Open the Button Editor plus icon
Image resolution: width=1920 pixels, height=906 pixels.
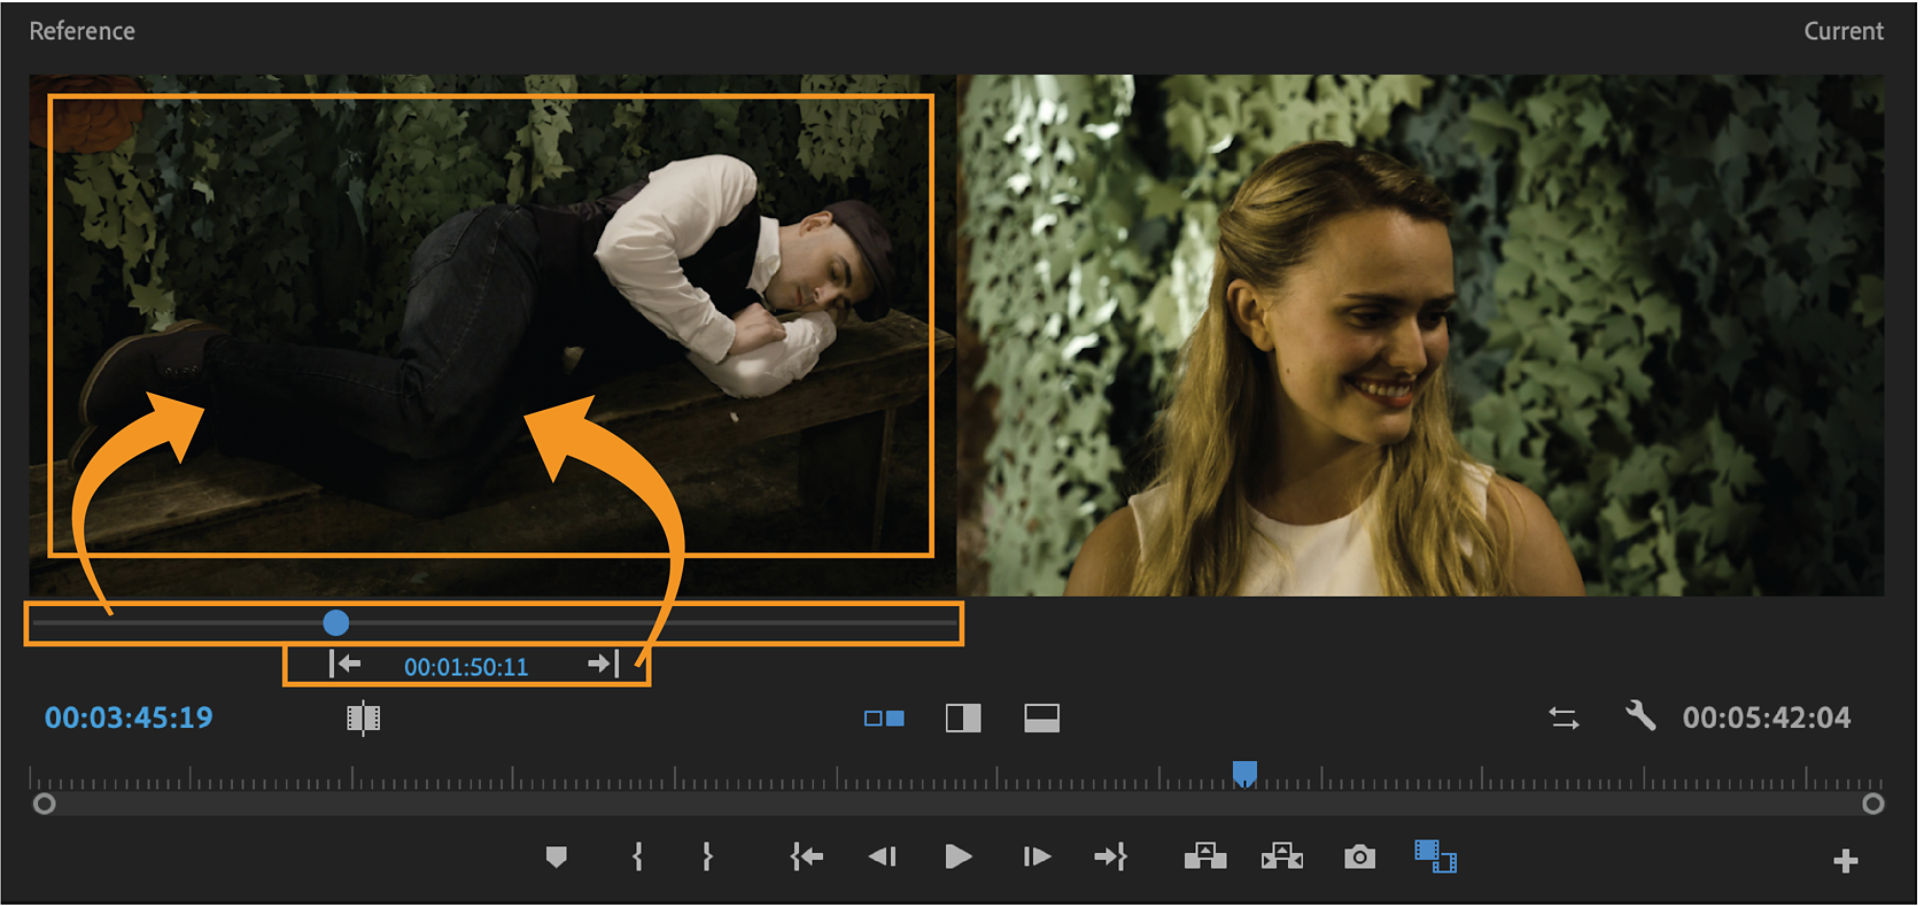1845,860
